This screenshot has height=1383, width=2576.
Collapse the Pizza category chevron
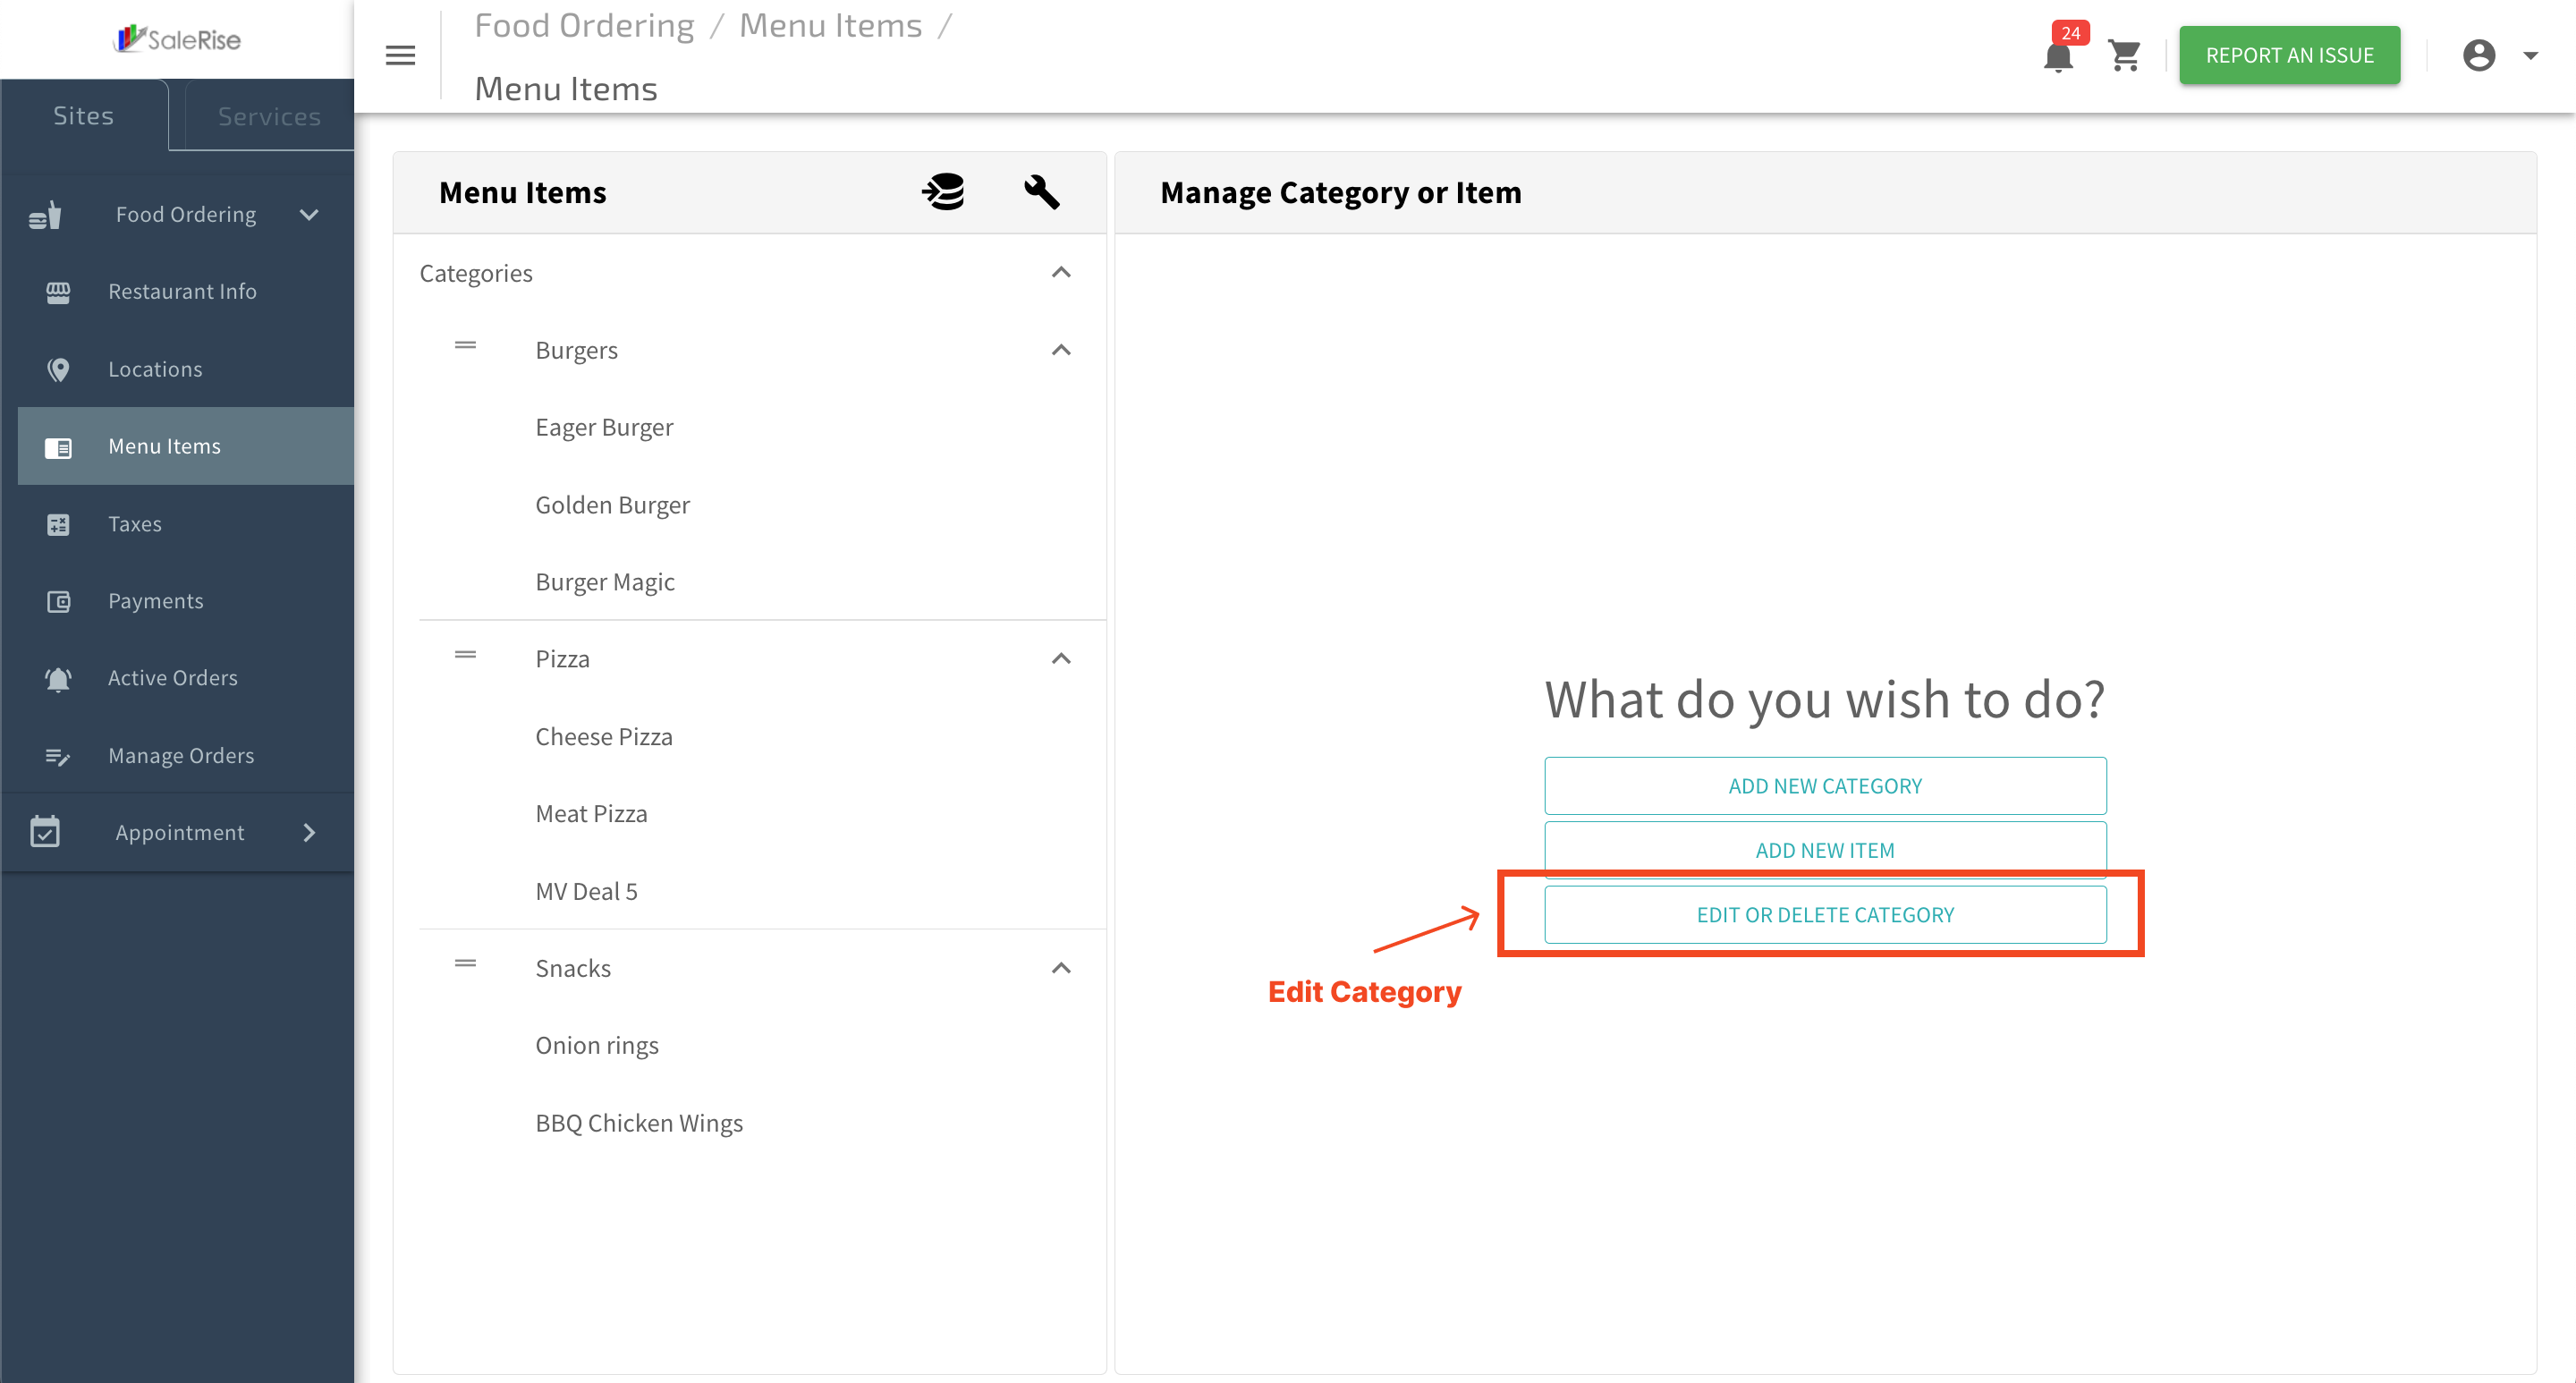1061,658
